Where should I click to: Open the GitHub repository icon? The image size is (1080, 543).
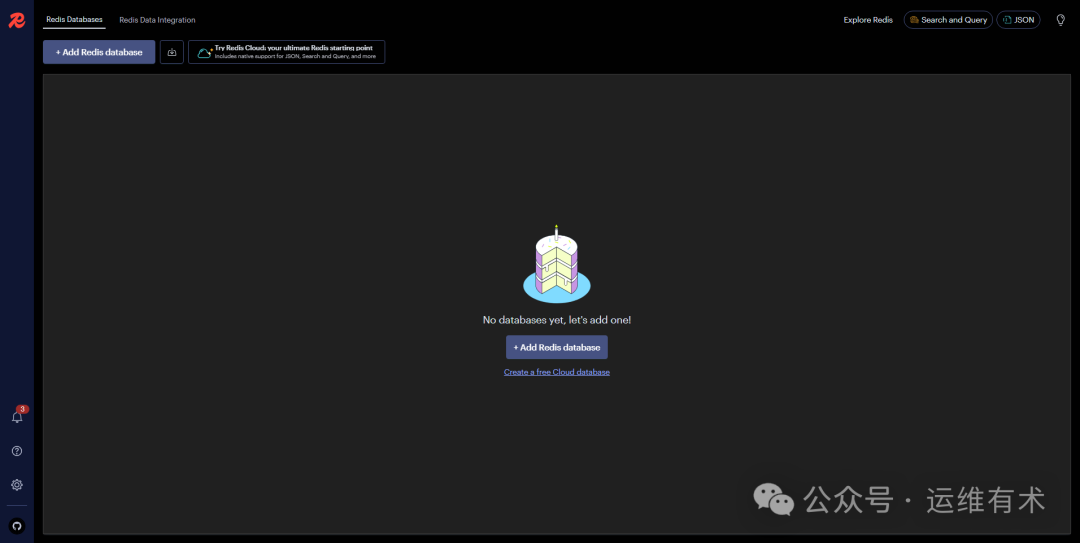(17, 526)
